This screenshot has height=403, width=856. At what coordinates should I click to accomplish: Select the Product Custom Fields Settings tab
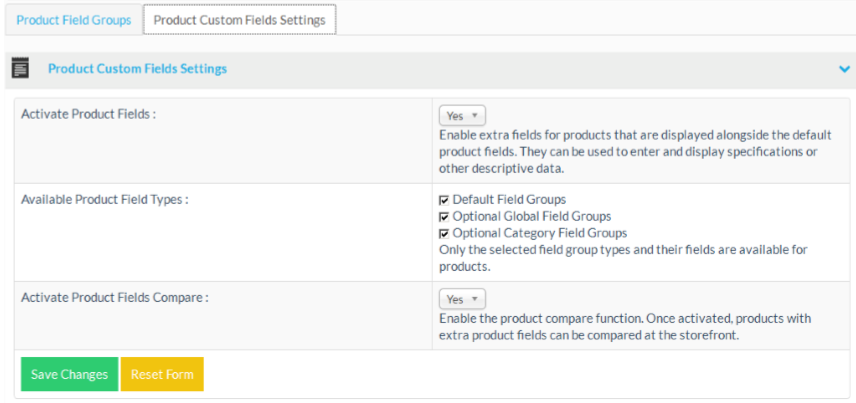[239, 20]
